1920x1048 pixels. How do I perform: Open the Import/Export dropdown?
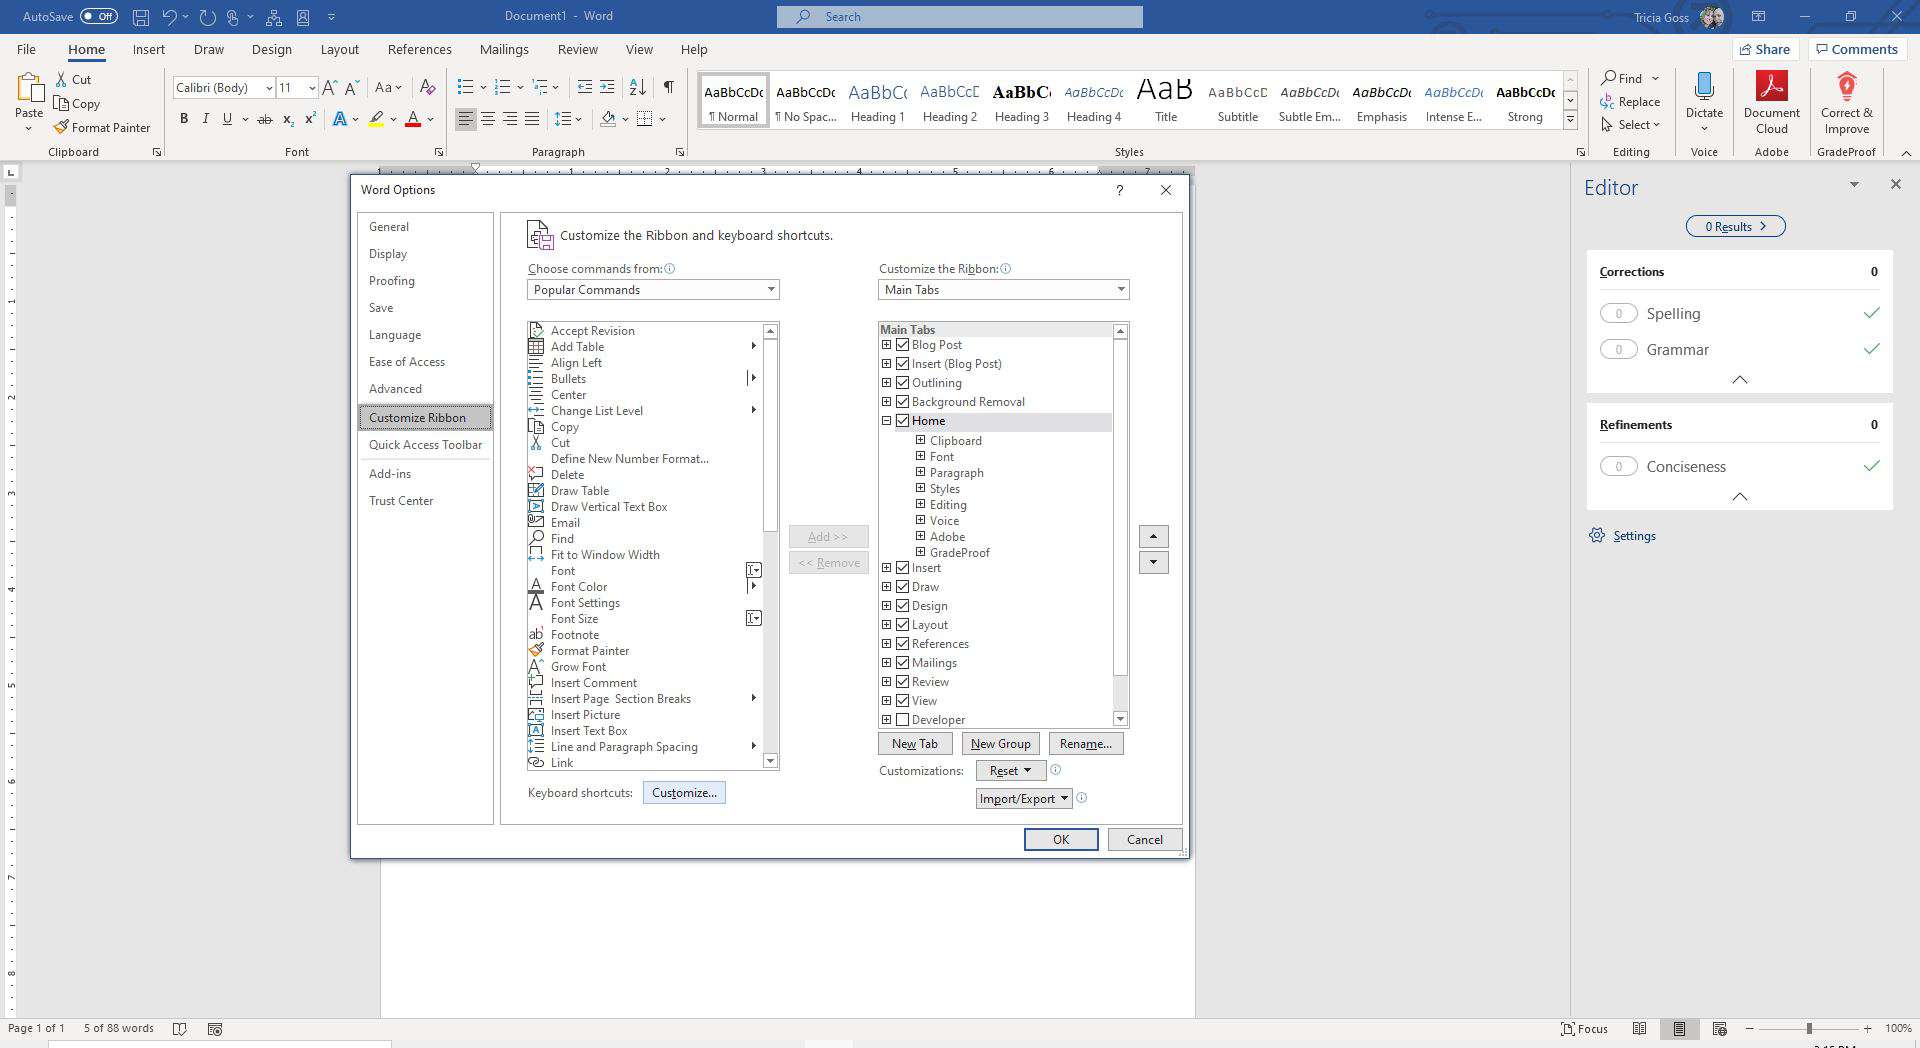1024,798
